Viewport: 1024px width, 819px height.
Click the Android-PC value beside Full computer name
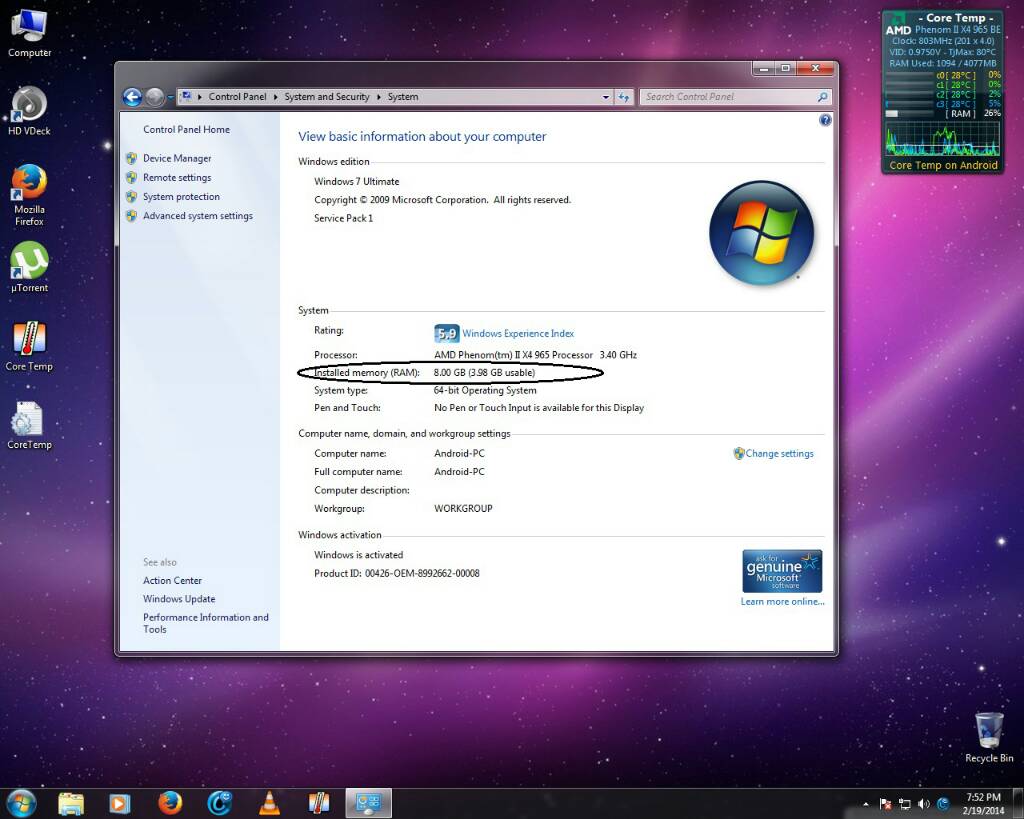[x=459, y=472]
